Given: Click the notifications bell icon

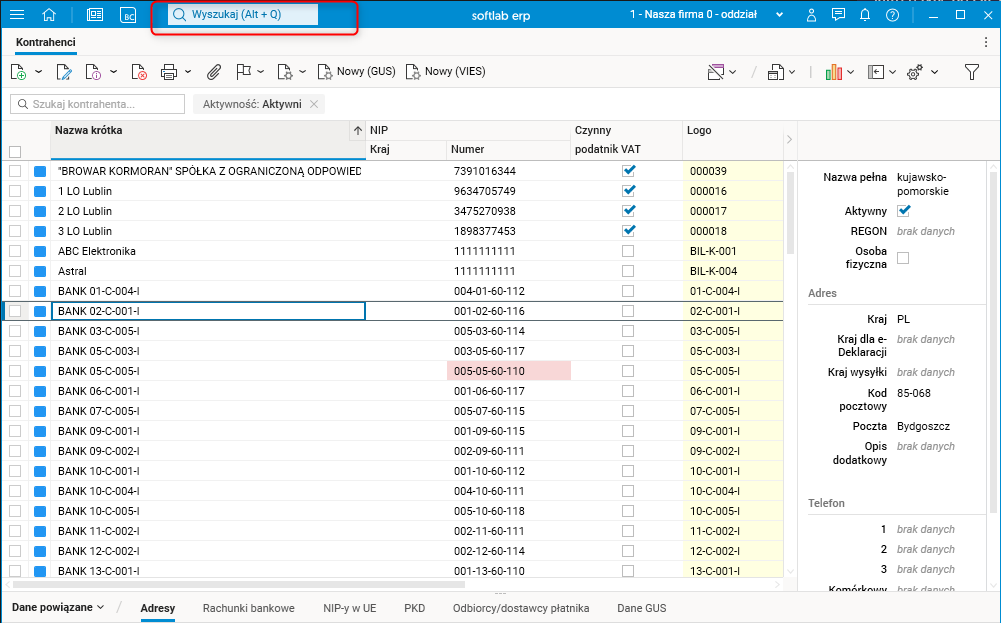Looking at the screenshot, I should (865, 15).
